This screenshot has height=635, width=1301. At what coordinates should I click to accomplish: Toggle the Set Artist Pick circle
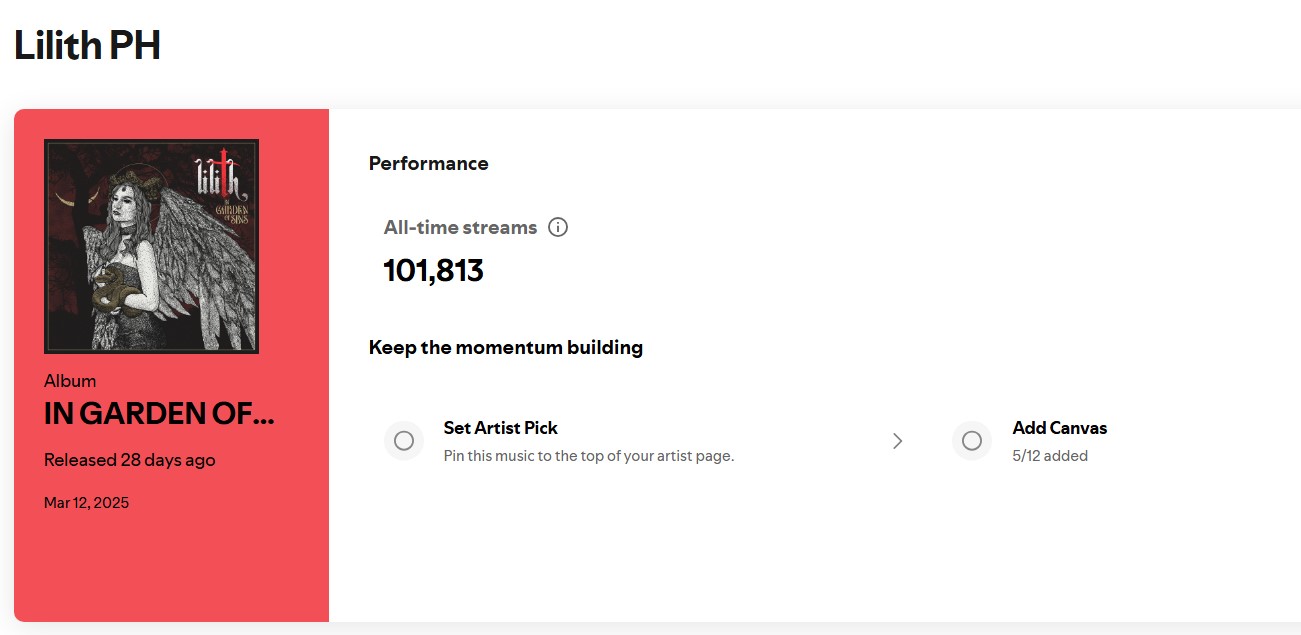point(404,441)
